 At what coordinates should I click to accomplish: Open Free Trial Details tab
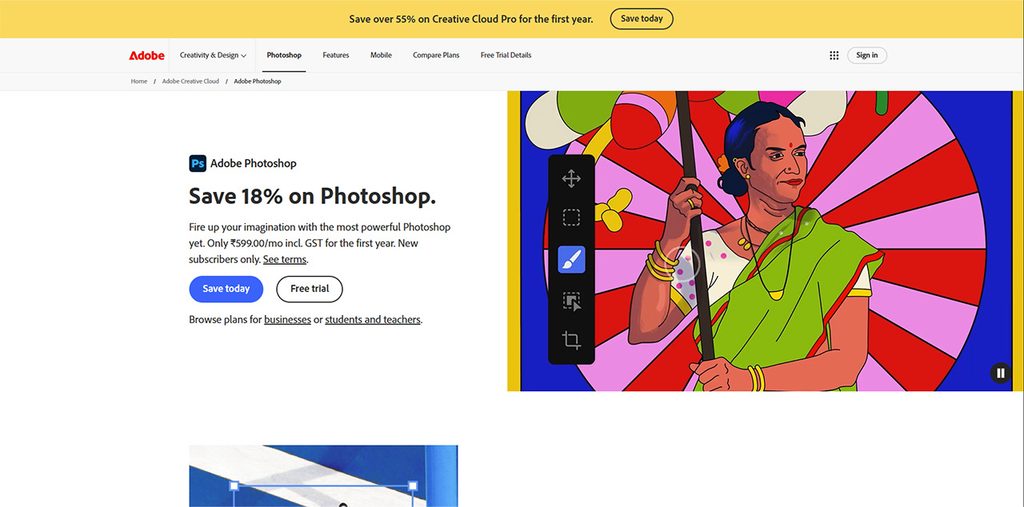point(505,56)
